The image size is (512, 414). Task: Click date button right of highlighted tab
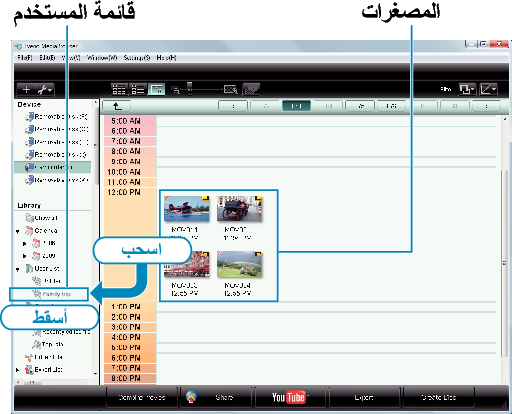coord(328,106)
